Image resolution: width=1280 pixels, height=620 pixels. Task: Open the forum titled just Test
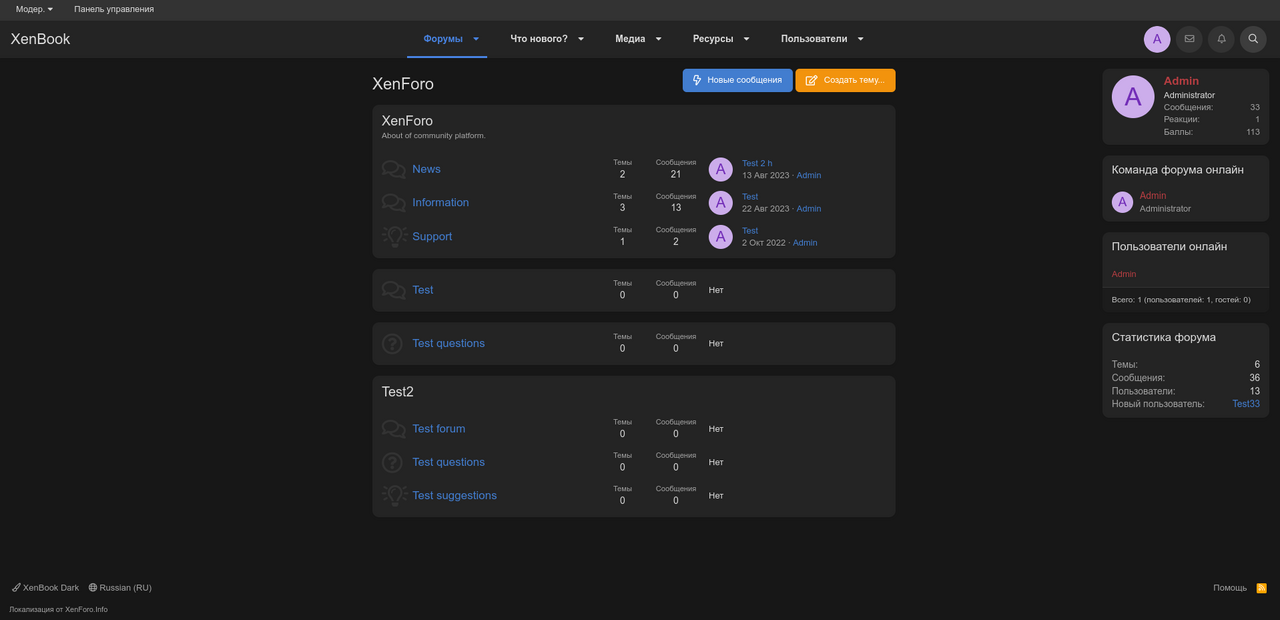pos(423,290)
